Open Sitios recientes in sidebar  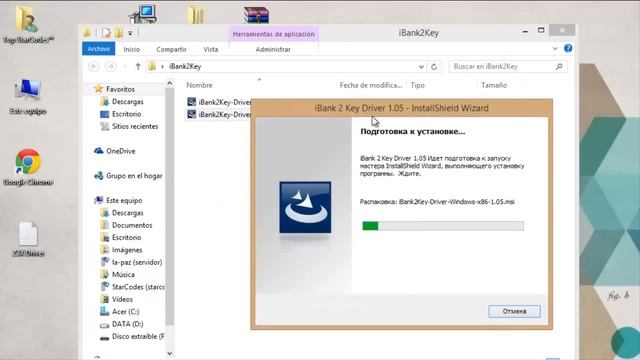coord(135,126)
